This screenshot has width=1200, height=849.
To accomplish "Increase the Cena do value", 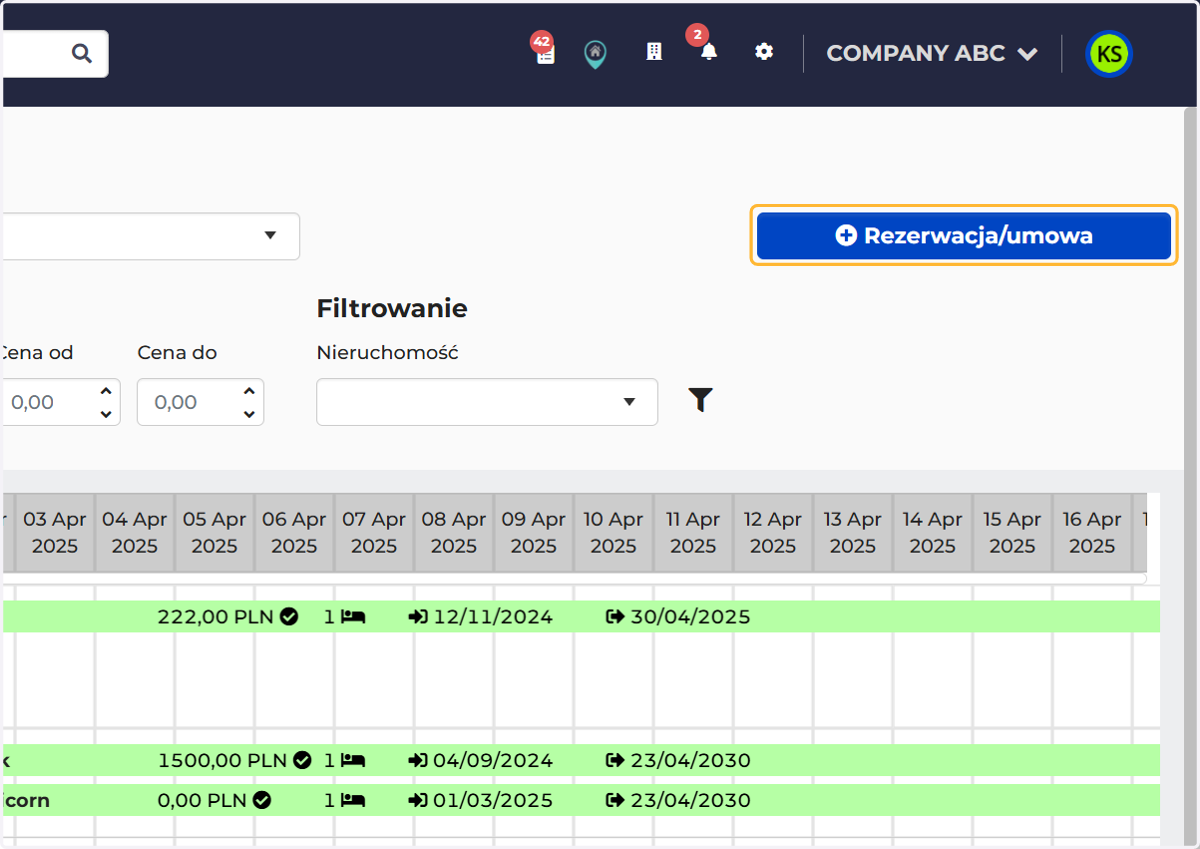I will coord(249,391).
